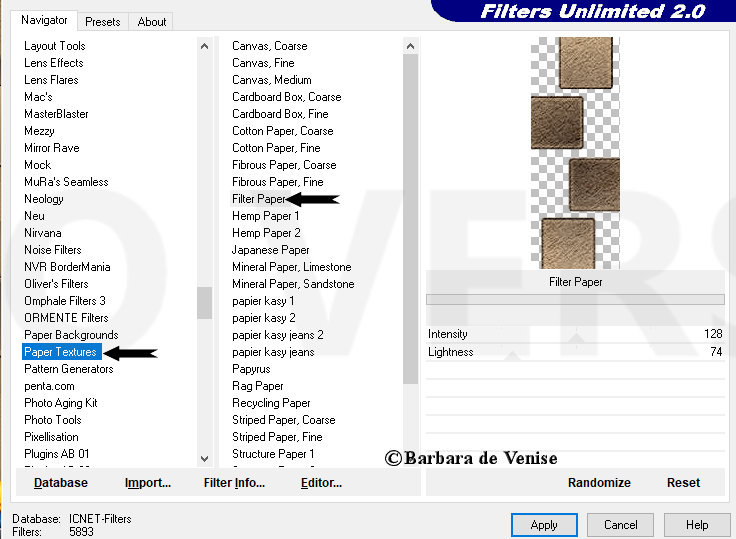Viewport: 736px width, 539px height.
Task: Launch the Editor... option
Action: [x=322, y=483]
